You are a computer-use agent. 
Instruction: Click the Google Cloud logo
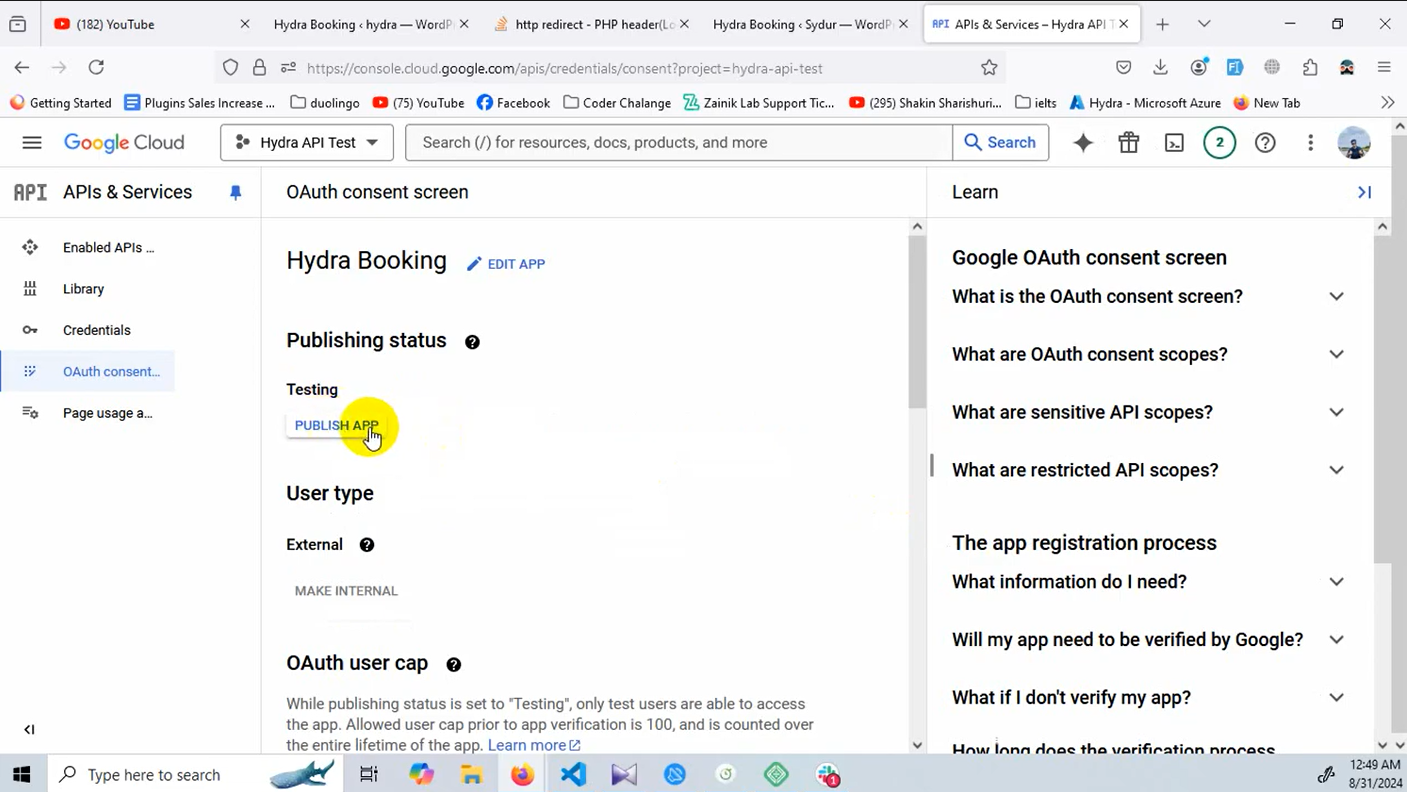[124, 142]
